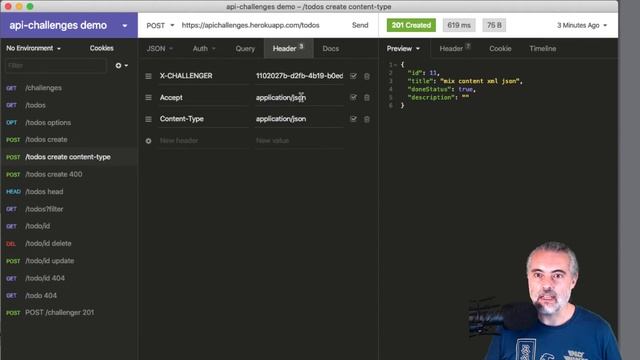This screenshot has height=360, width=640.
Task: Collapse the JSON response fold arrow on line 1
Action: [x=396, y=65]
